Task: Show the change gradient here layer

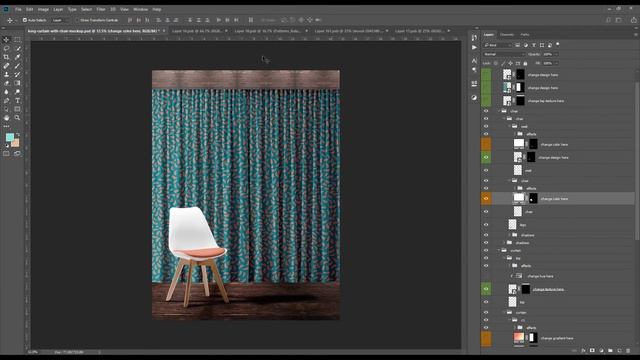Action: click(486, 338)
